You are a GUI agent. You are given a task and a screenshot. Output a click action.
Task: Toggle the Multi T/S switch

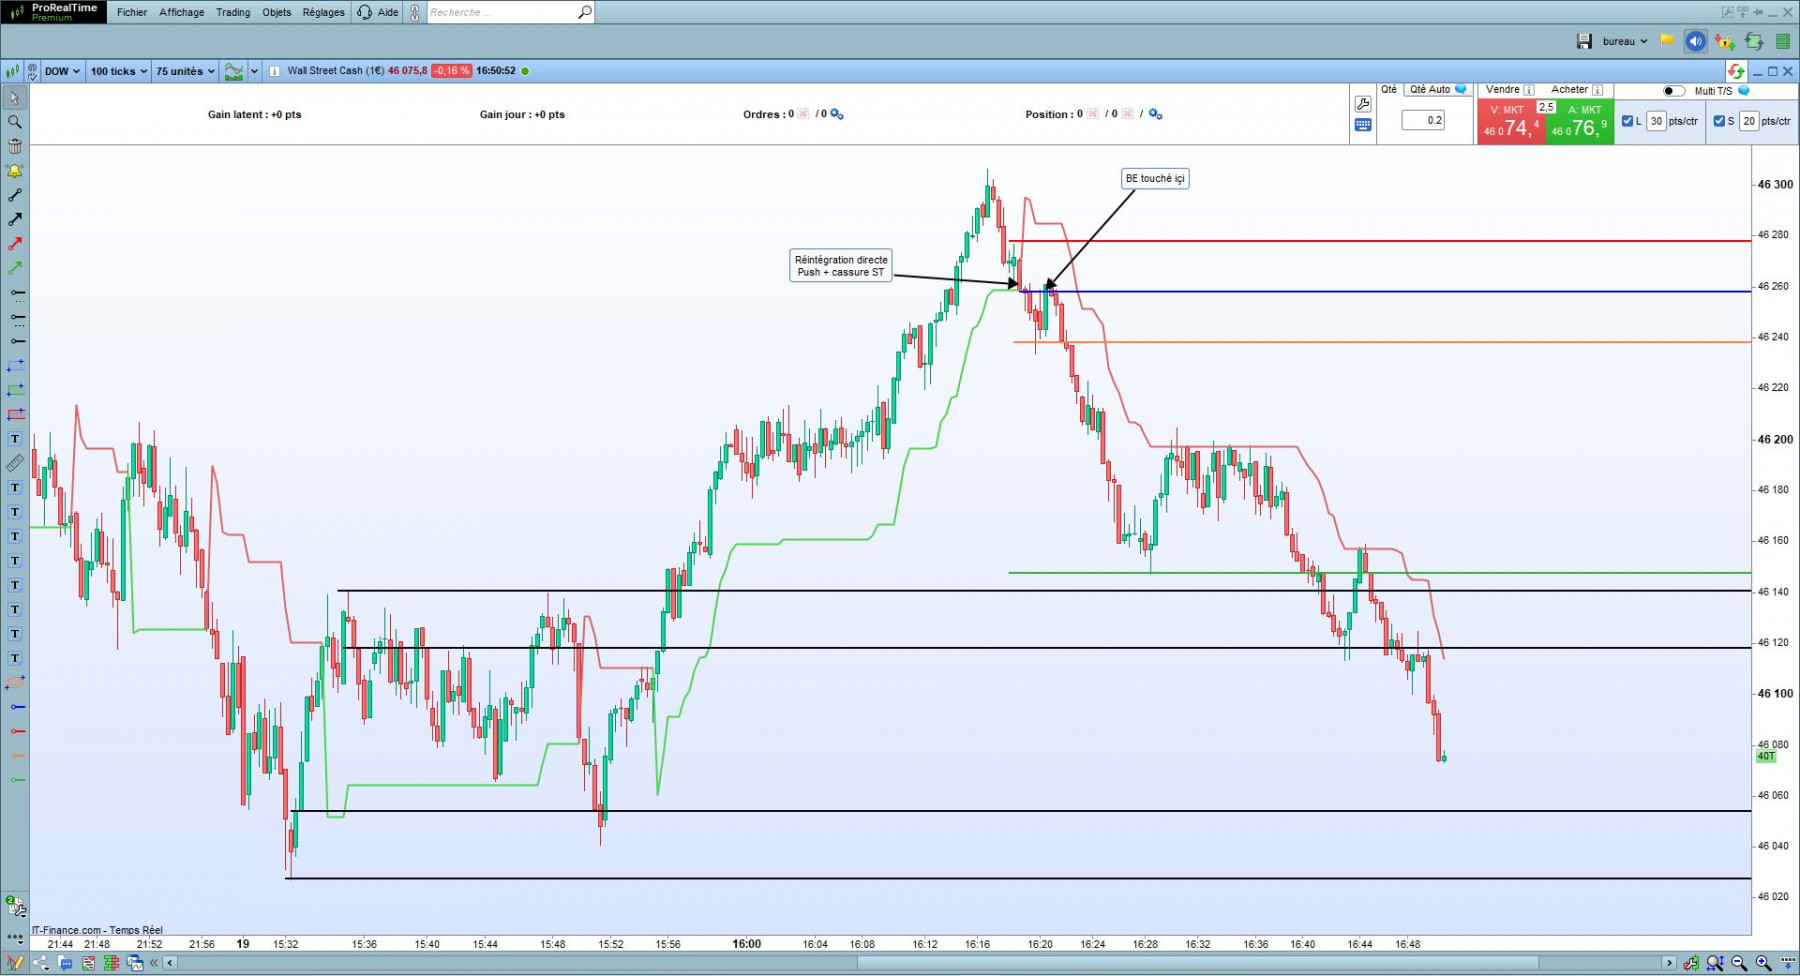click(1673, 91)
